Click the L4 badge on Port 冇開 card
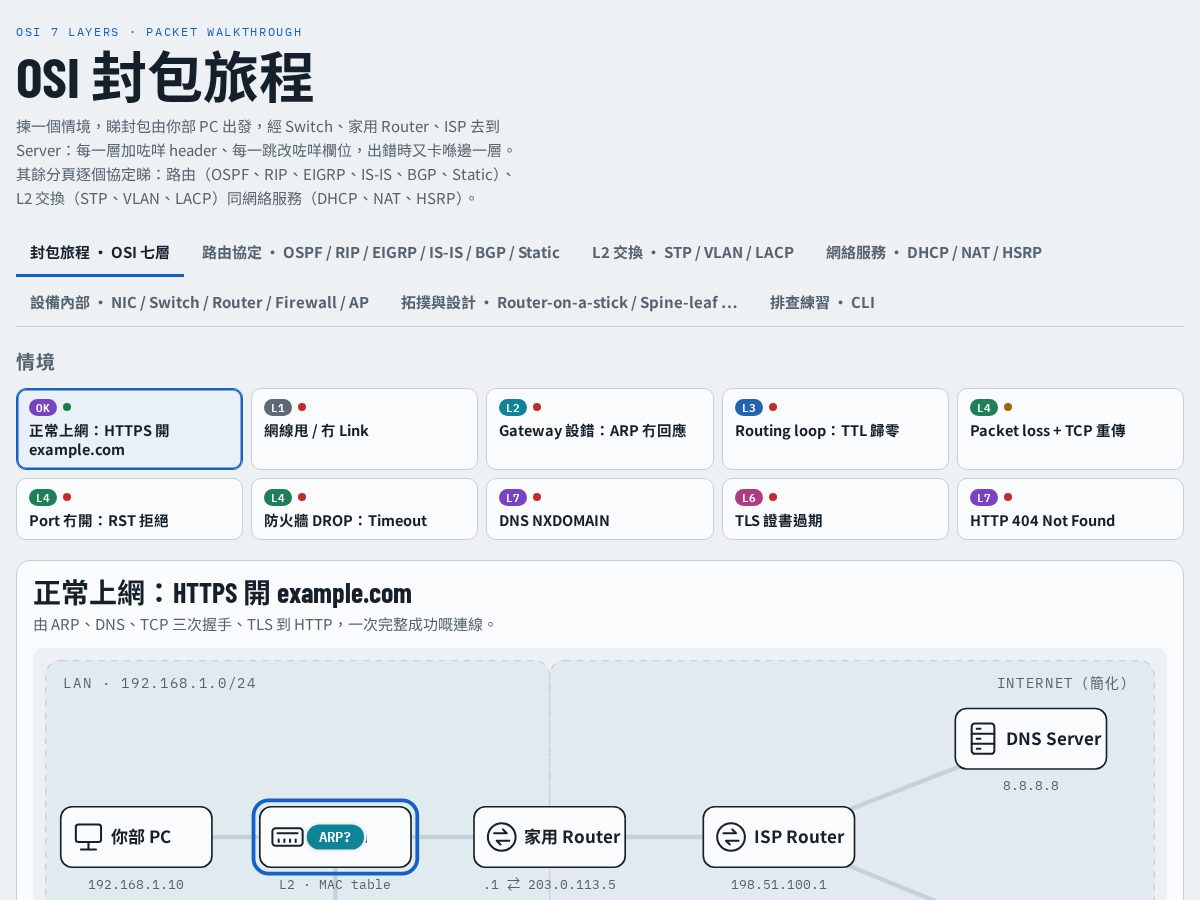 tap(43, 497)
